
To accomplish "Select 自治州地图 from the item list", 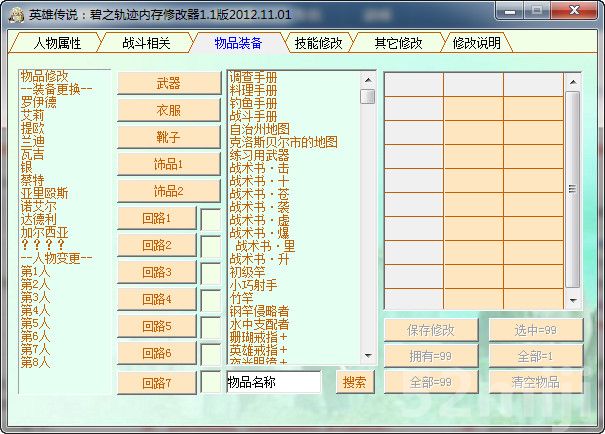I will tap(259, 129).
